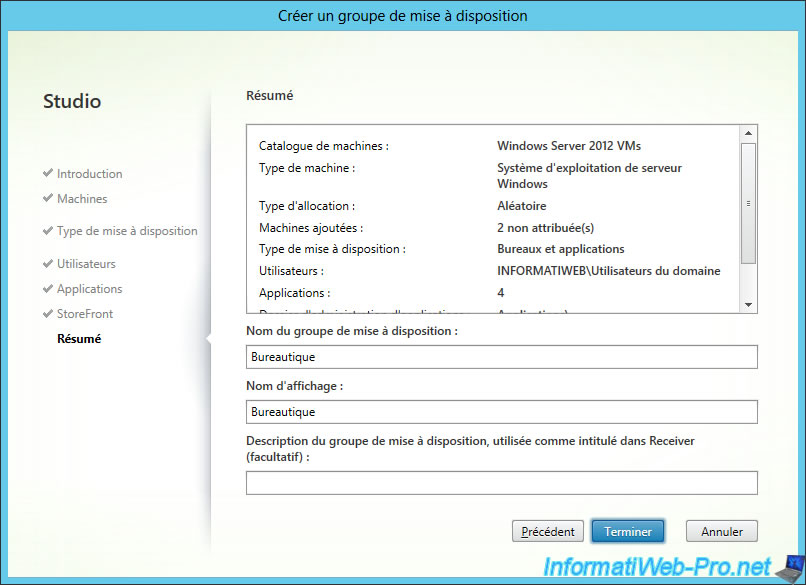The image size is (806, 585).
Task: Select the 'Windows Server 2012 VMs' value
Action: tap(569, 146)
